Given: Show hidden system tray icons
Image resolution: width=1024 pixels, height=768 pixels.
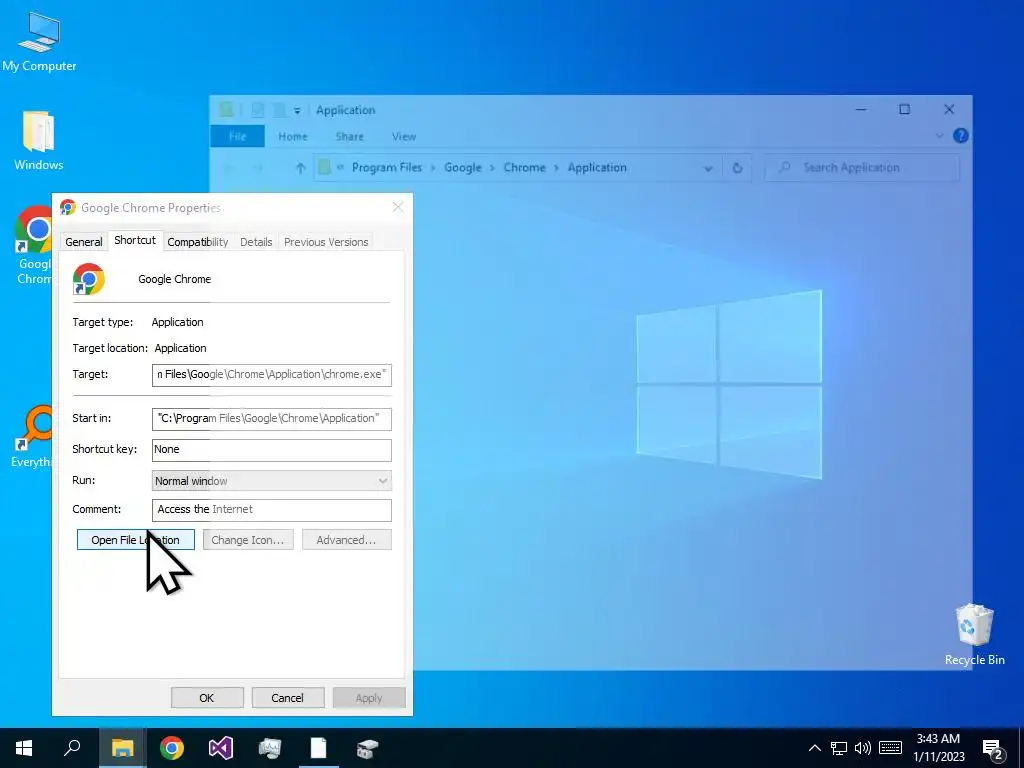Looking at the screenshot, I should click(814, 748).
